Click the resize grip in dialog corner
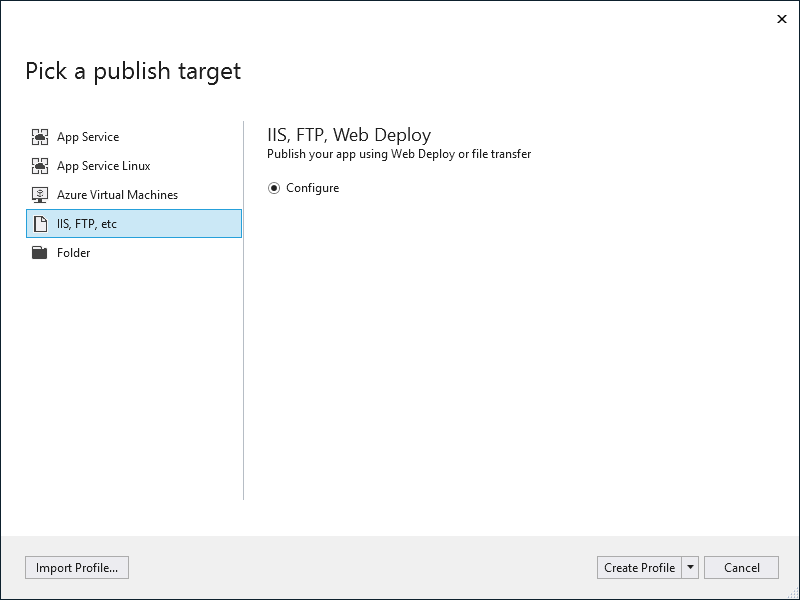800x600 pixels. (x=794, y=594)
